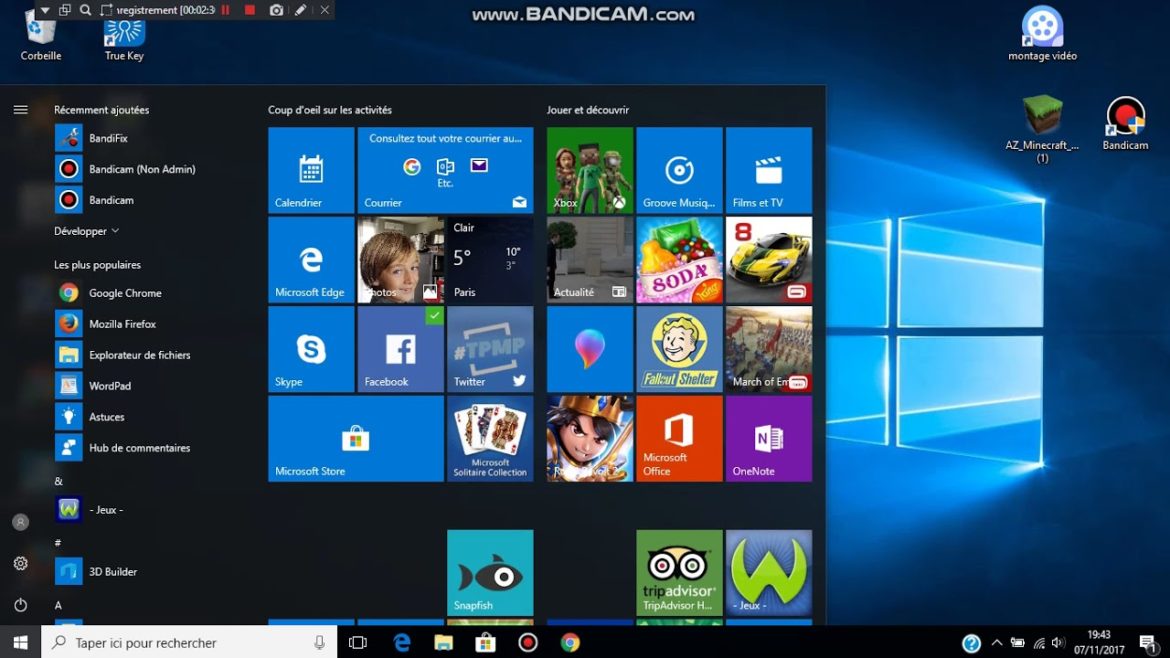Expand the Start menu hamburger navigation
Image resolution: width=1170 pixels, height=658 pixels.
[20, 110]
